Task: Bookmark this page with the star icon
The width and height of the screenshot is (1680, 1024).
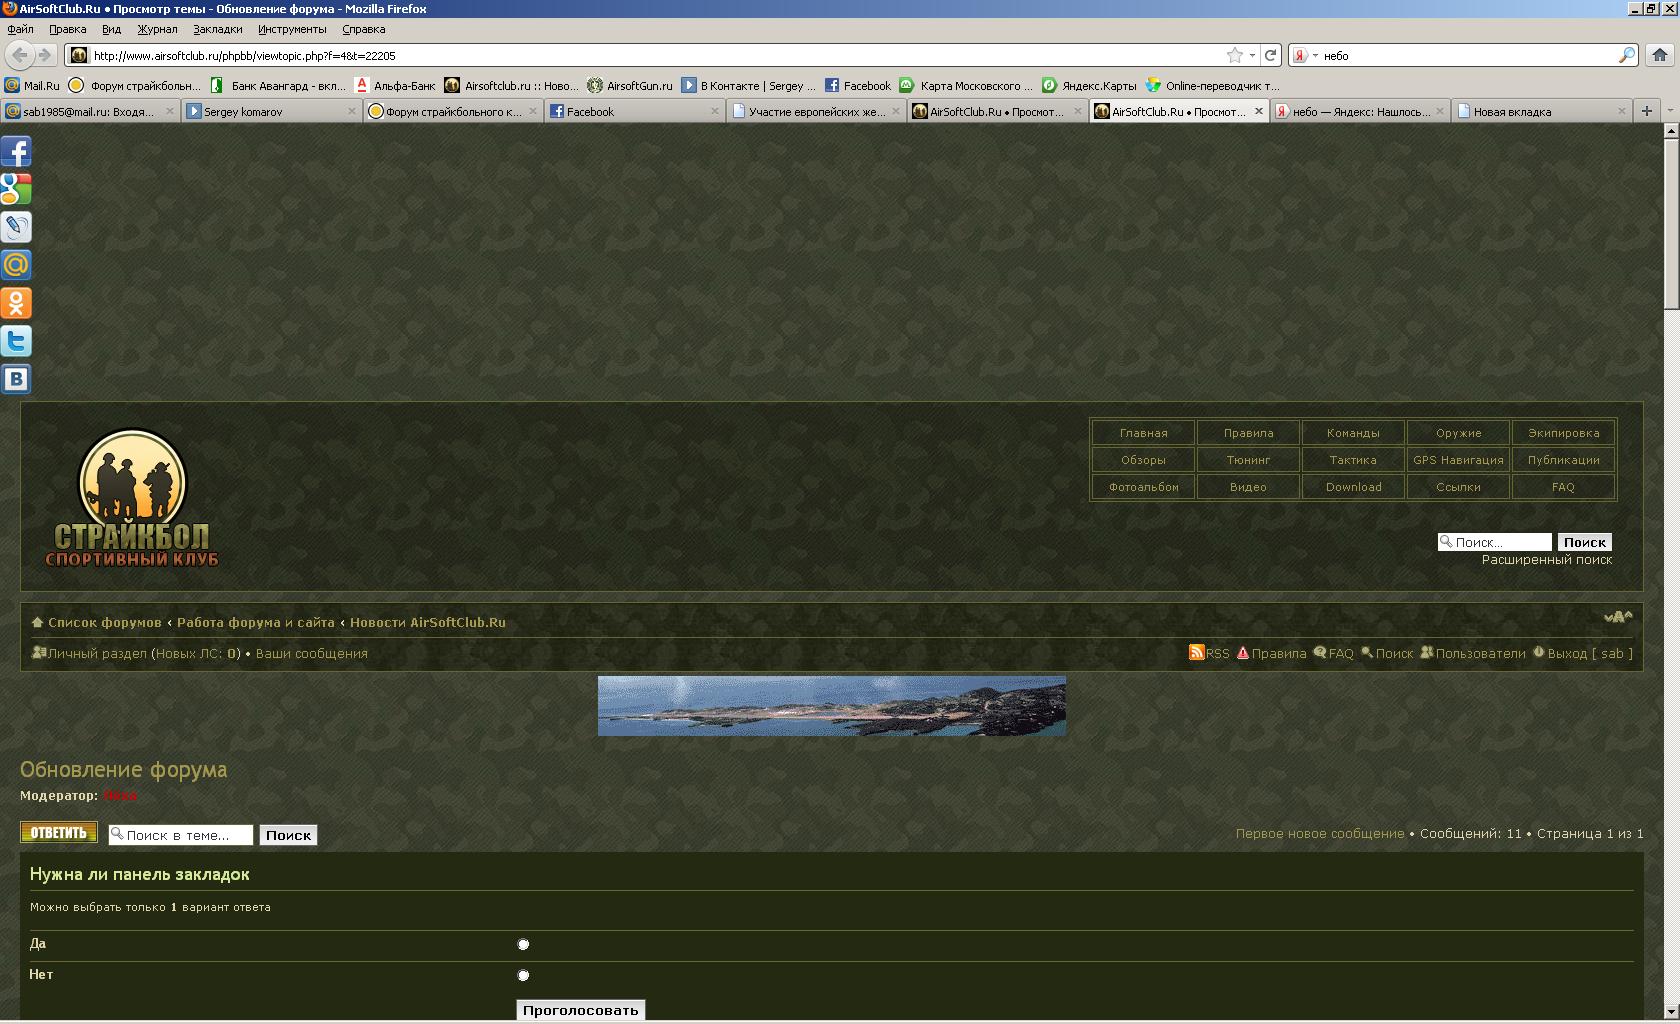Action: pyautogui.click(x=1235, y=56)
